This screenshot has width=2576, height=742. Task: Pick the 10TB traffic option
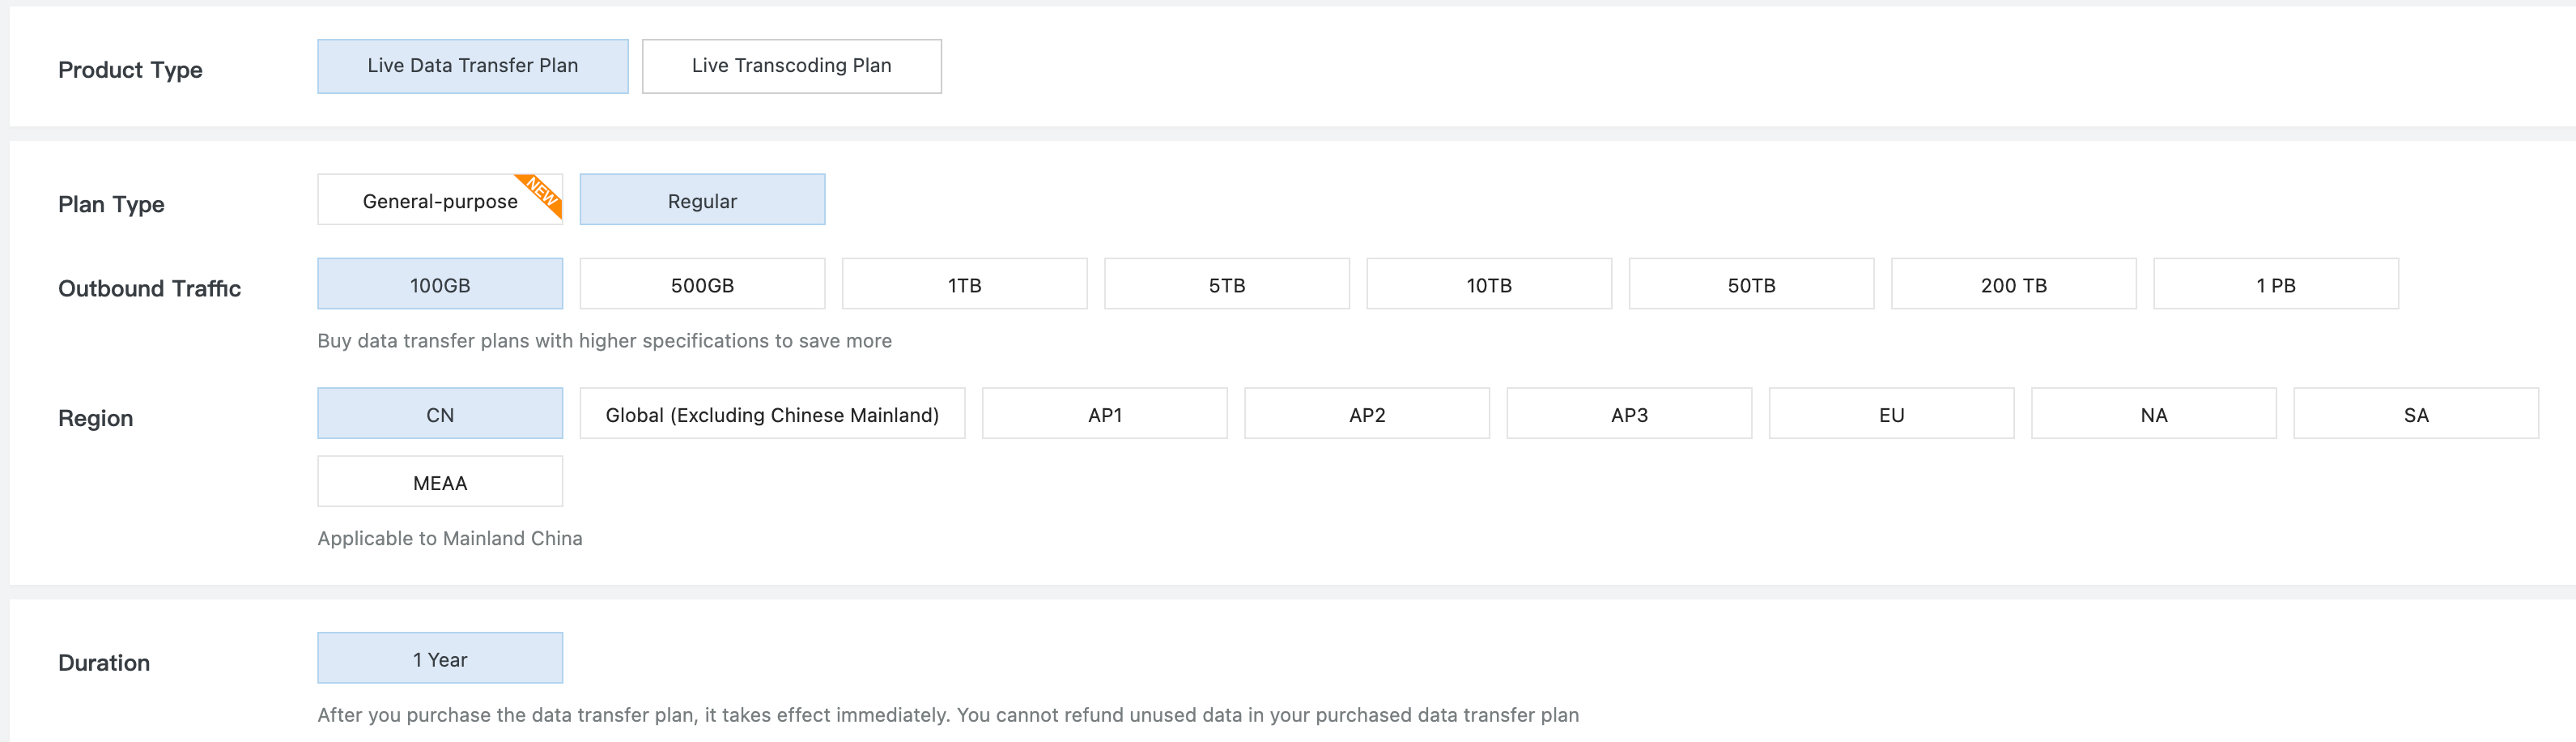(x=1489, y=284)
